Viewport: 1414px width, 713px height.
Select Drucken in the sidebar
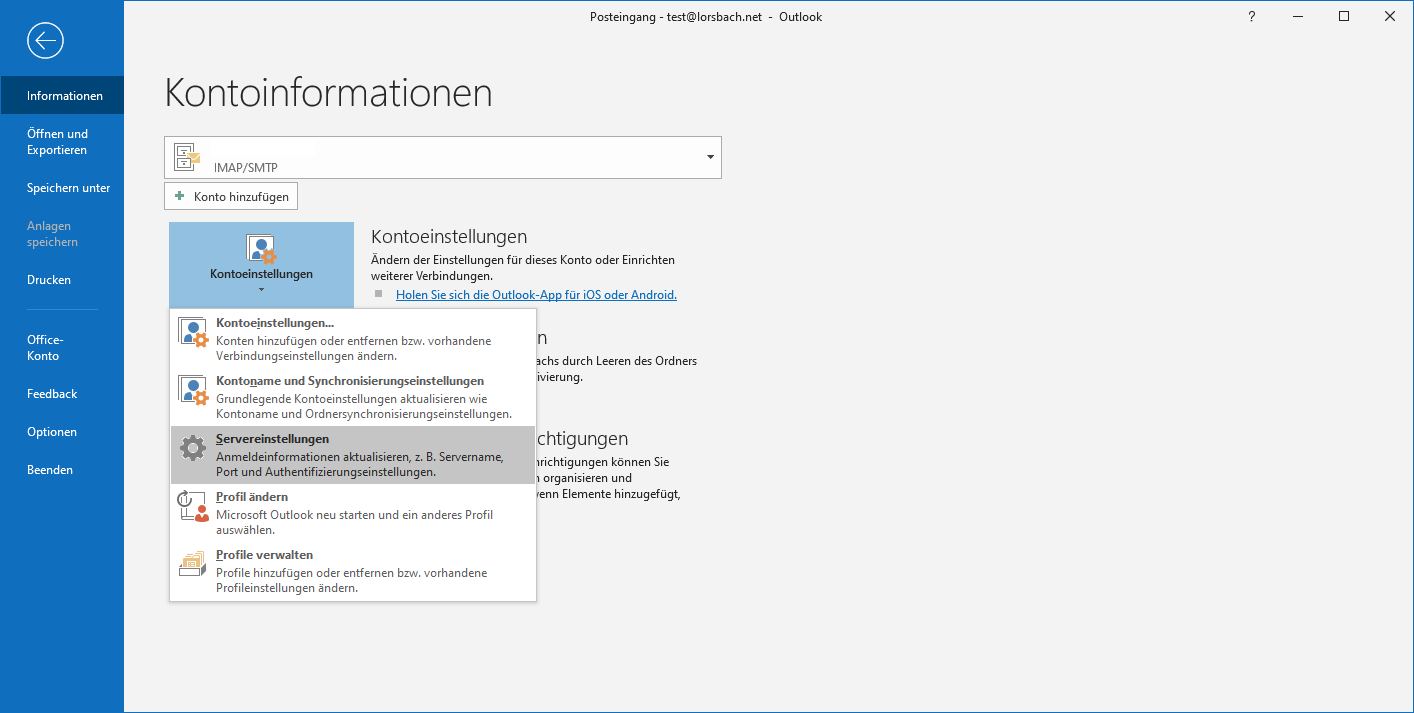[x=62, y=280]
